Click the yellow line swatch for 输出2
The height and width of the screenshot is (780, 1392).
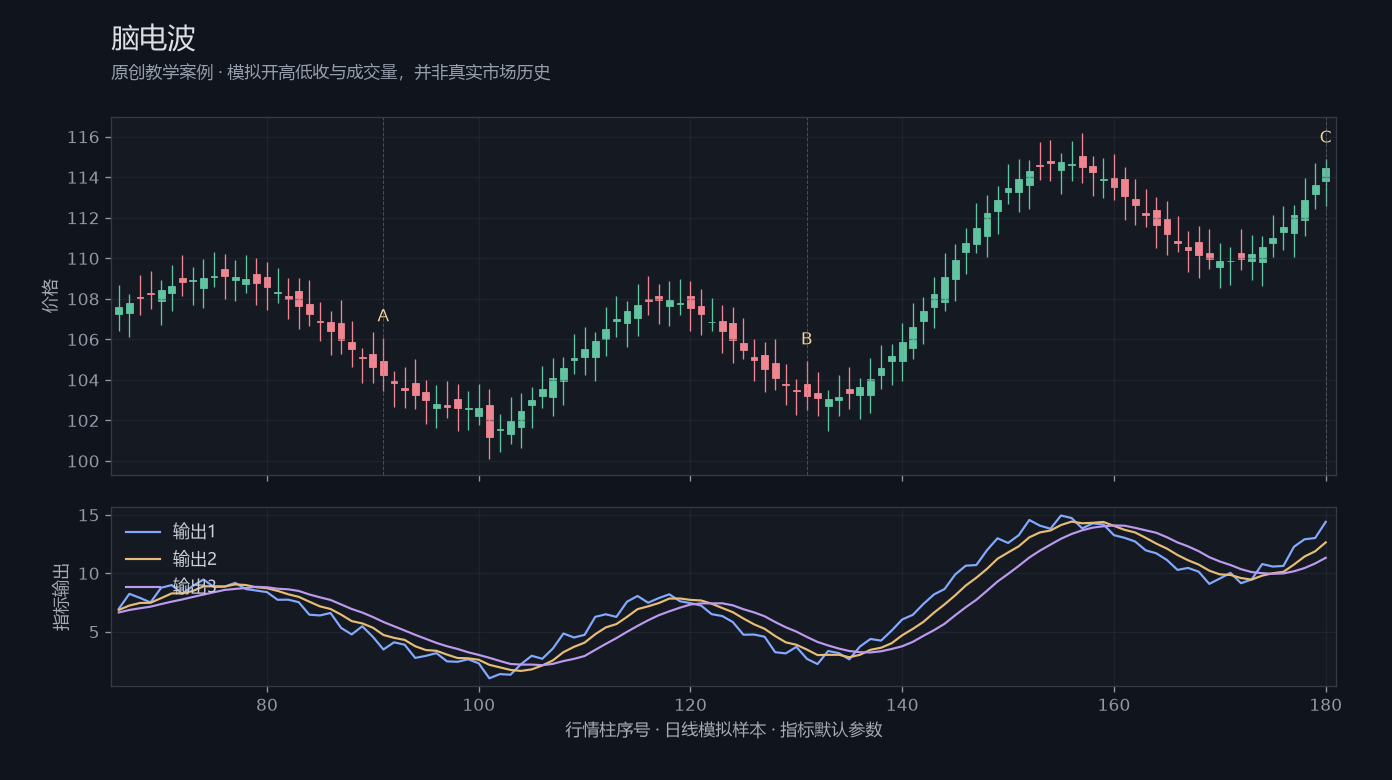click(x=142, y=559)
